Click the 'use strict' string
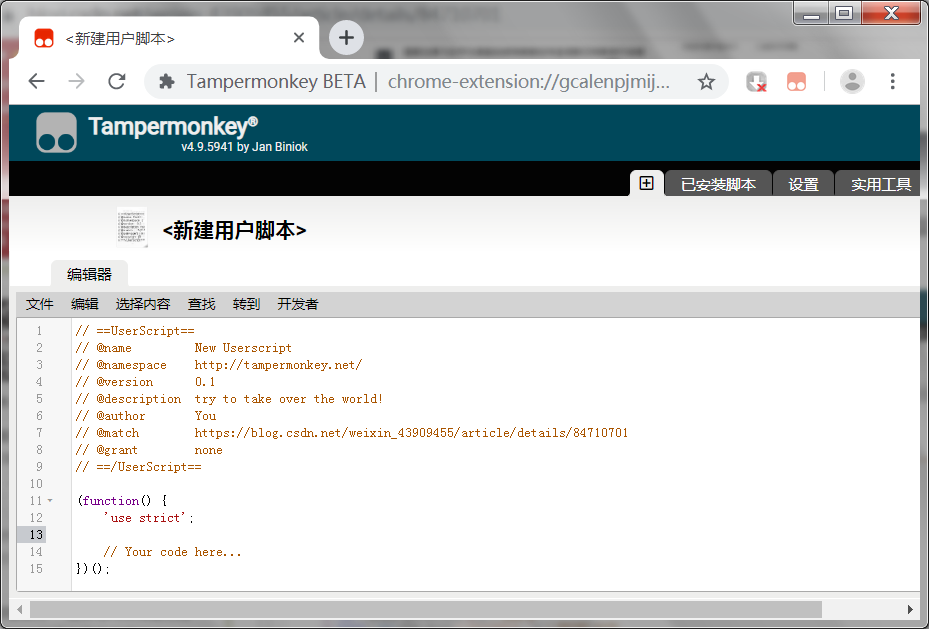This screenshot has height=629, width=929. [x=145, y=518]
